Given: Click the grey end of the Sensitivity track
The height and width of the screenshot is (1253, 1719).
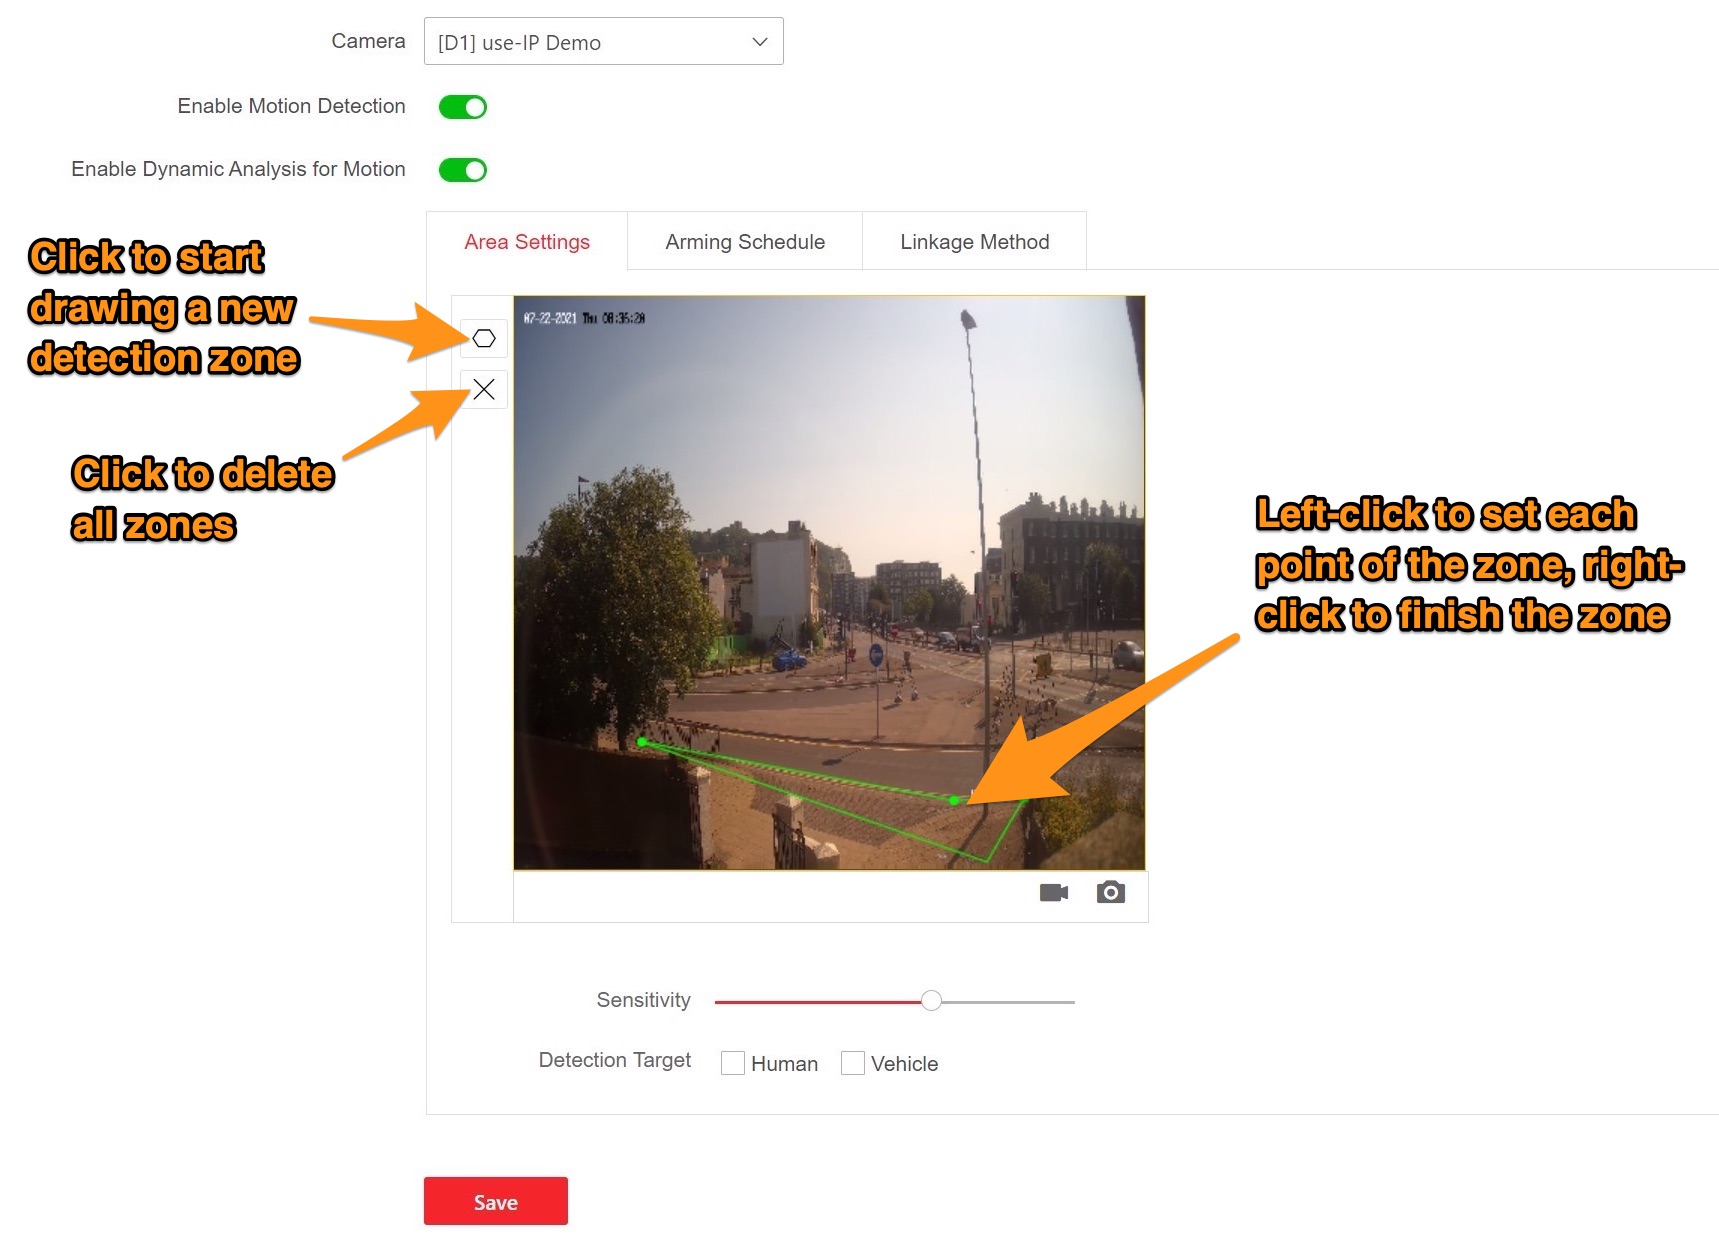Looking at the screenshot, I should point(1060,1001).
